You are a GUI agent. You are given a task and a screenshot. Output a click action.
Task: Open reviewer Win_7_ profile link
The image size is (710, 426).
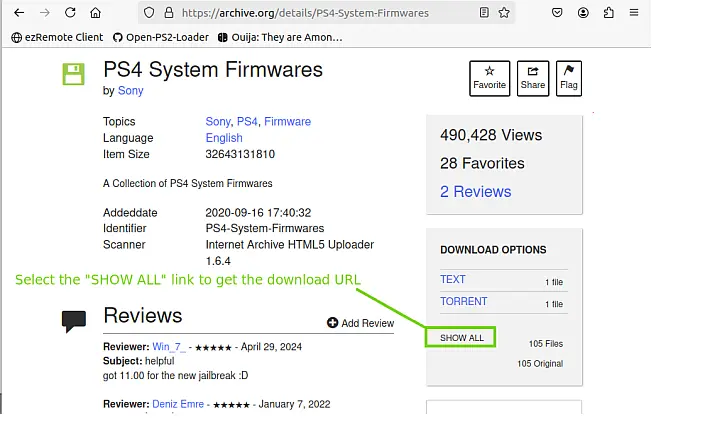click(x=169, y=347)
